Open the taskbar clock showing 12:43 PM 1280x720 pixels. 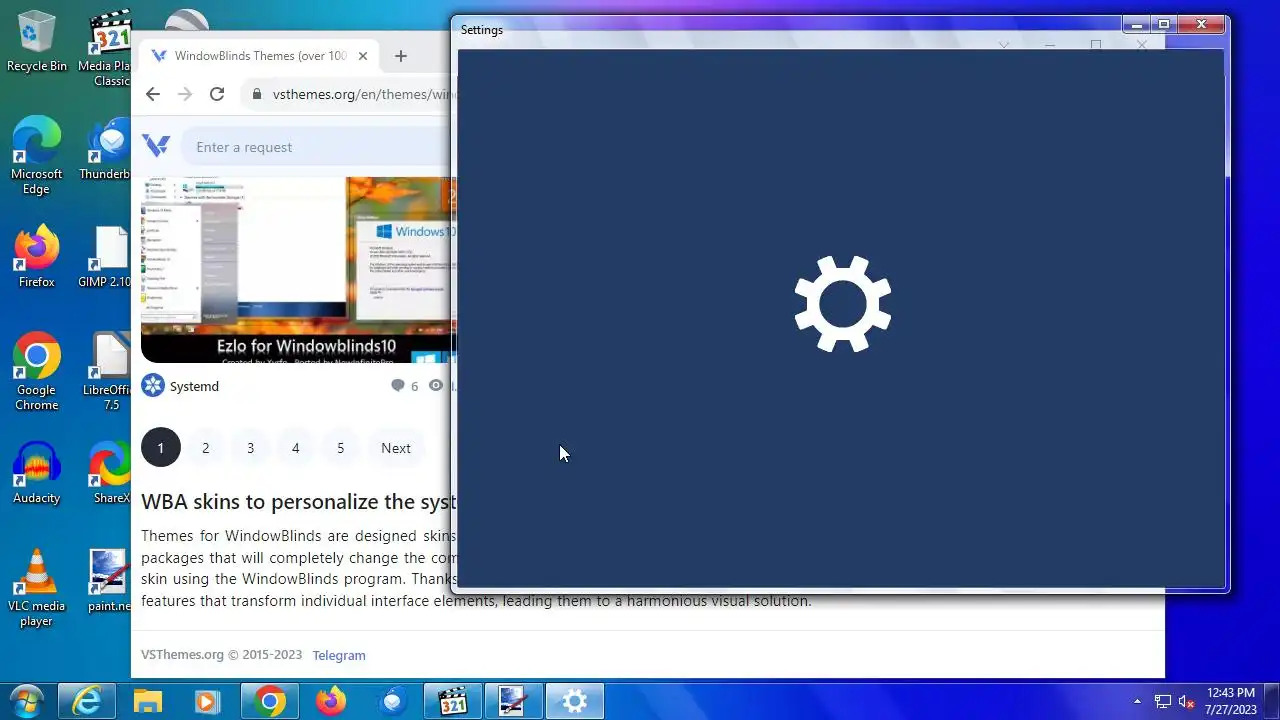click(1231, 701)
